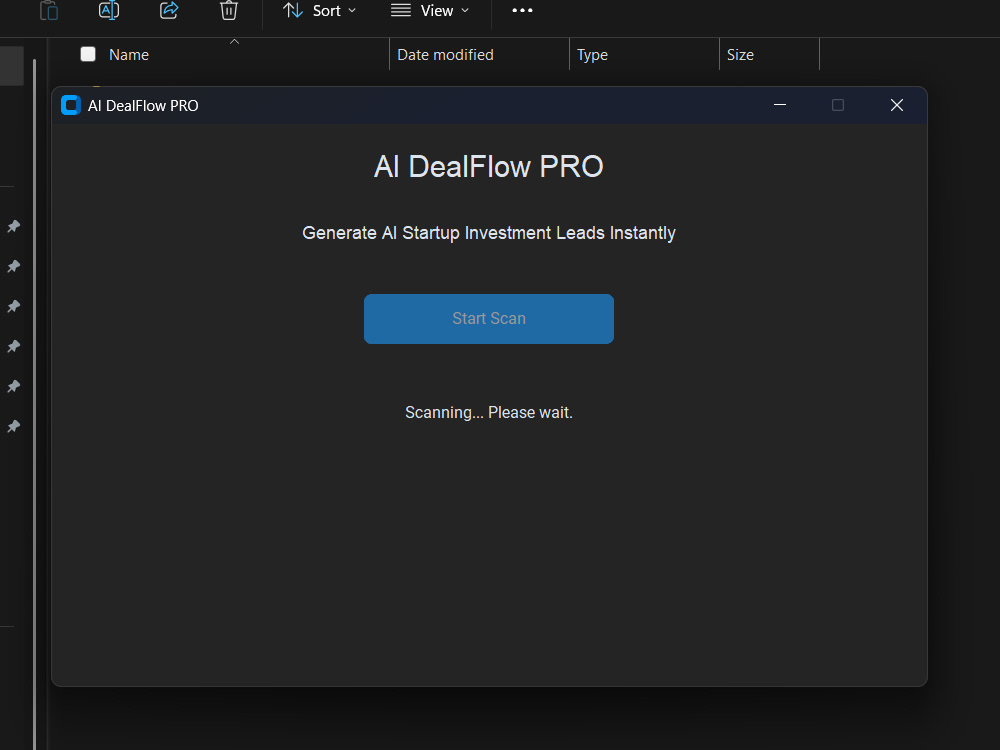Viewport: 1000px width, 750px height.
Task: Click the large 'AI DealFlow PRO' heading
Action: (489, 167)
